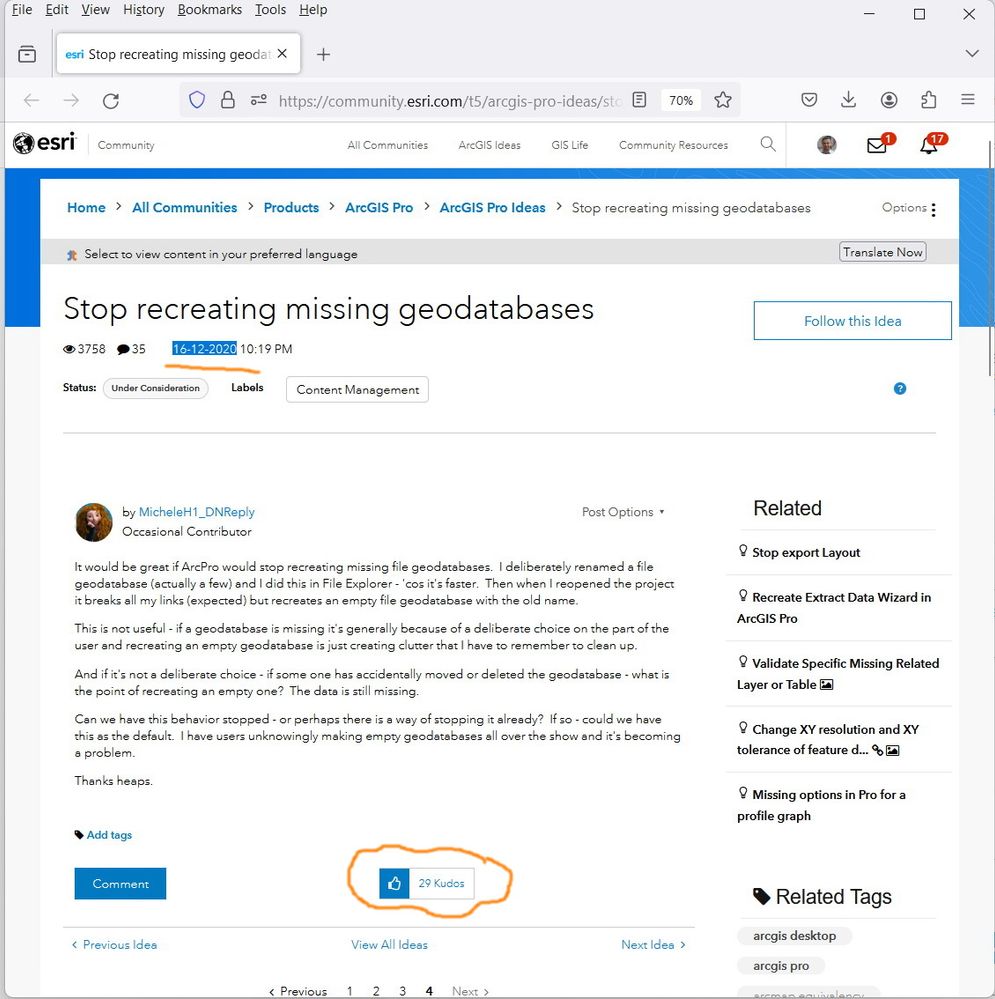
Task: Select the arcgis desktop related tag
Action: tap(794, 935)
